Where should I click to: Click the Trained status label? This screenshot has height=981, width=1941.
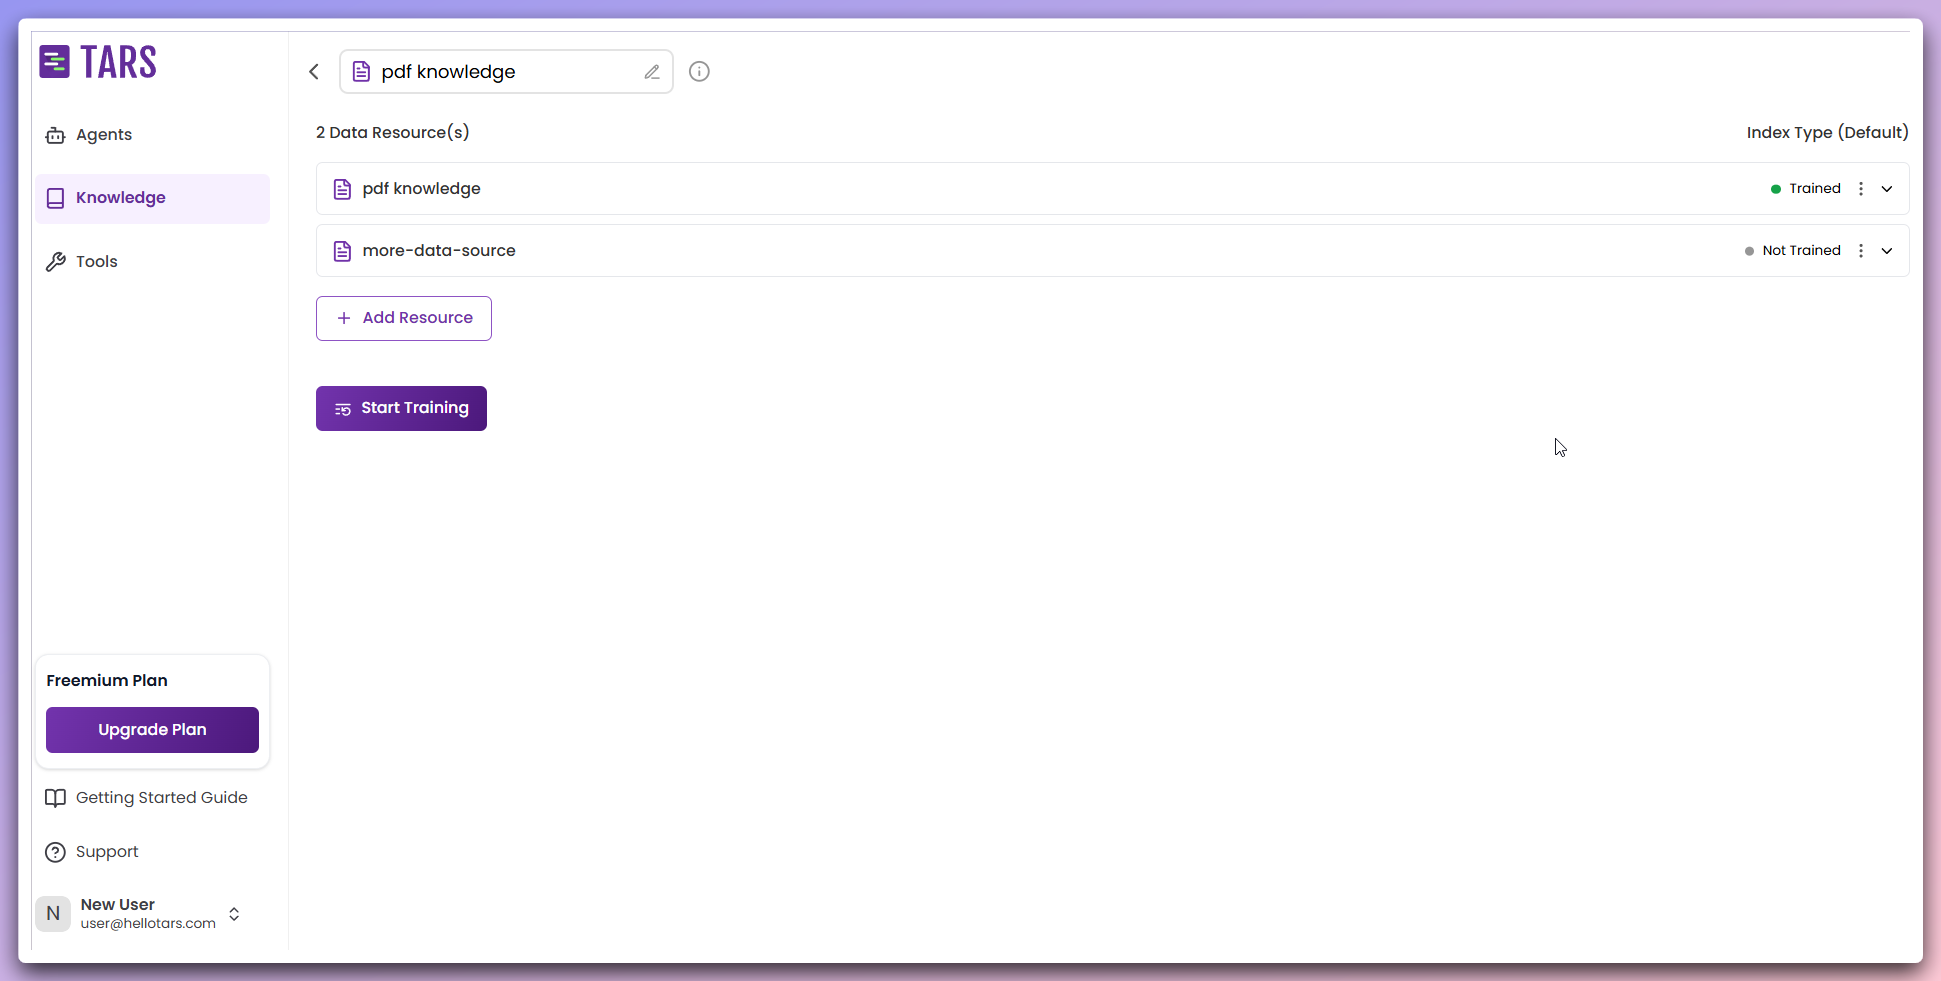[1814, 189]
